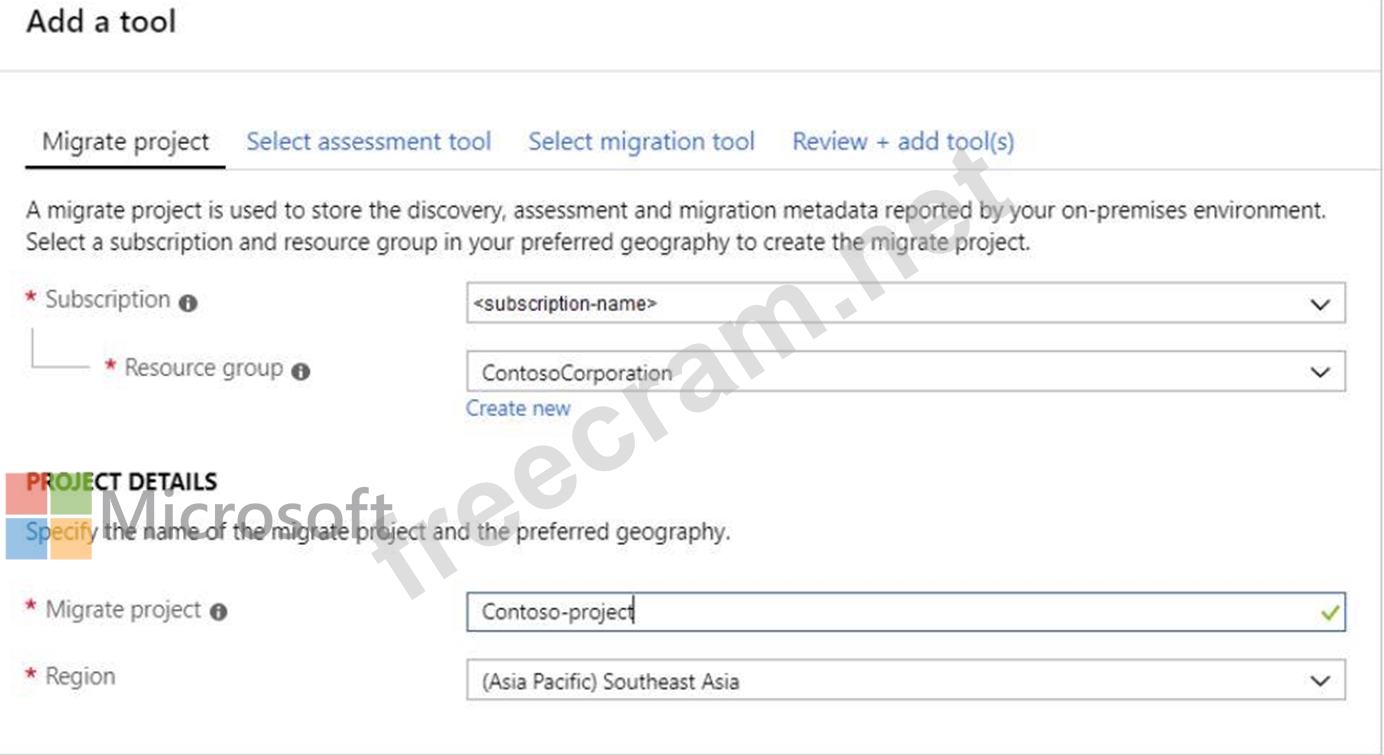1384x755 pixels.
Task: Expand the Subscription dropdown chevron
Action: tap(1320, 304)
